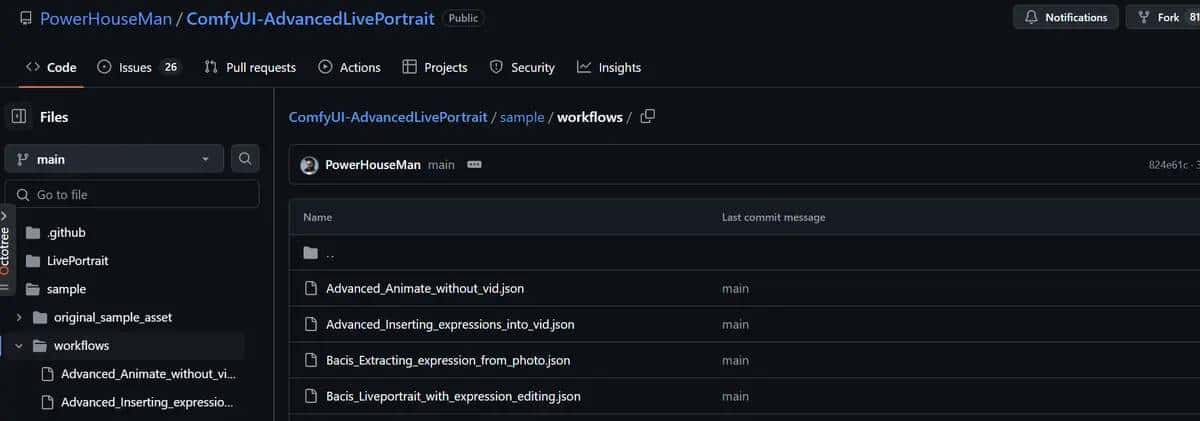The height and width of the screenshot is (421, 1200).
Task: Select LivePortrait folder in file tree
Action: (x=77, y=261)
